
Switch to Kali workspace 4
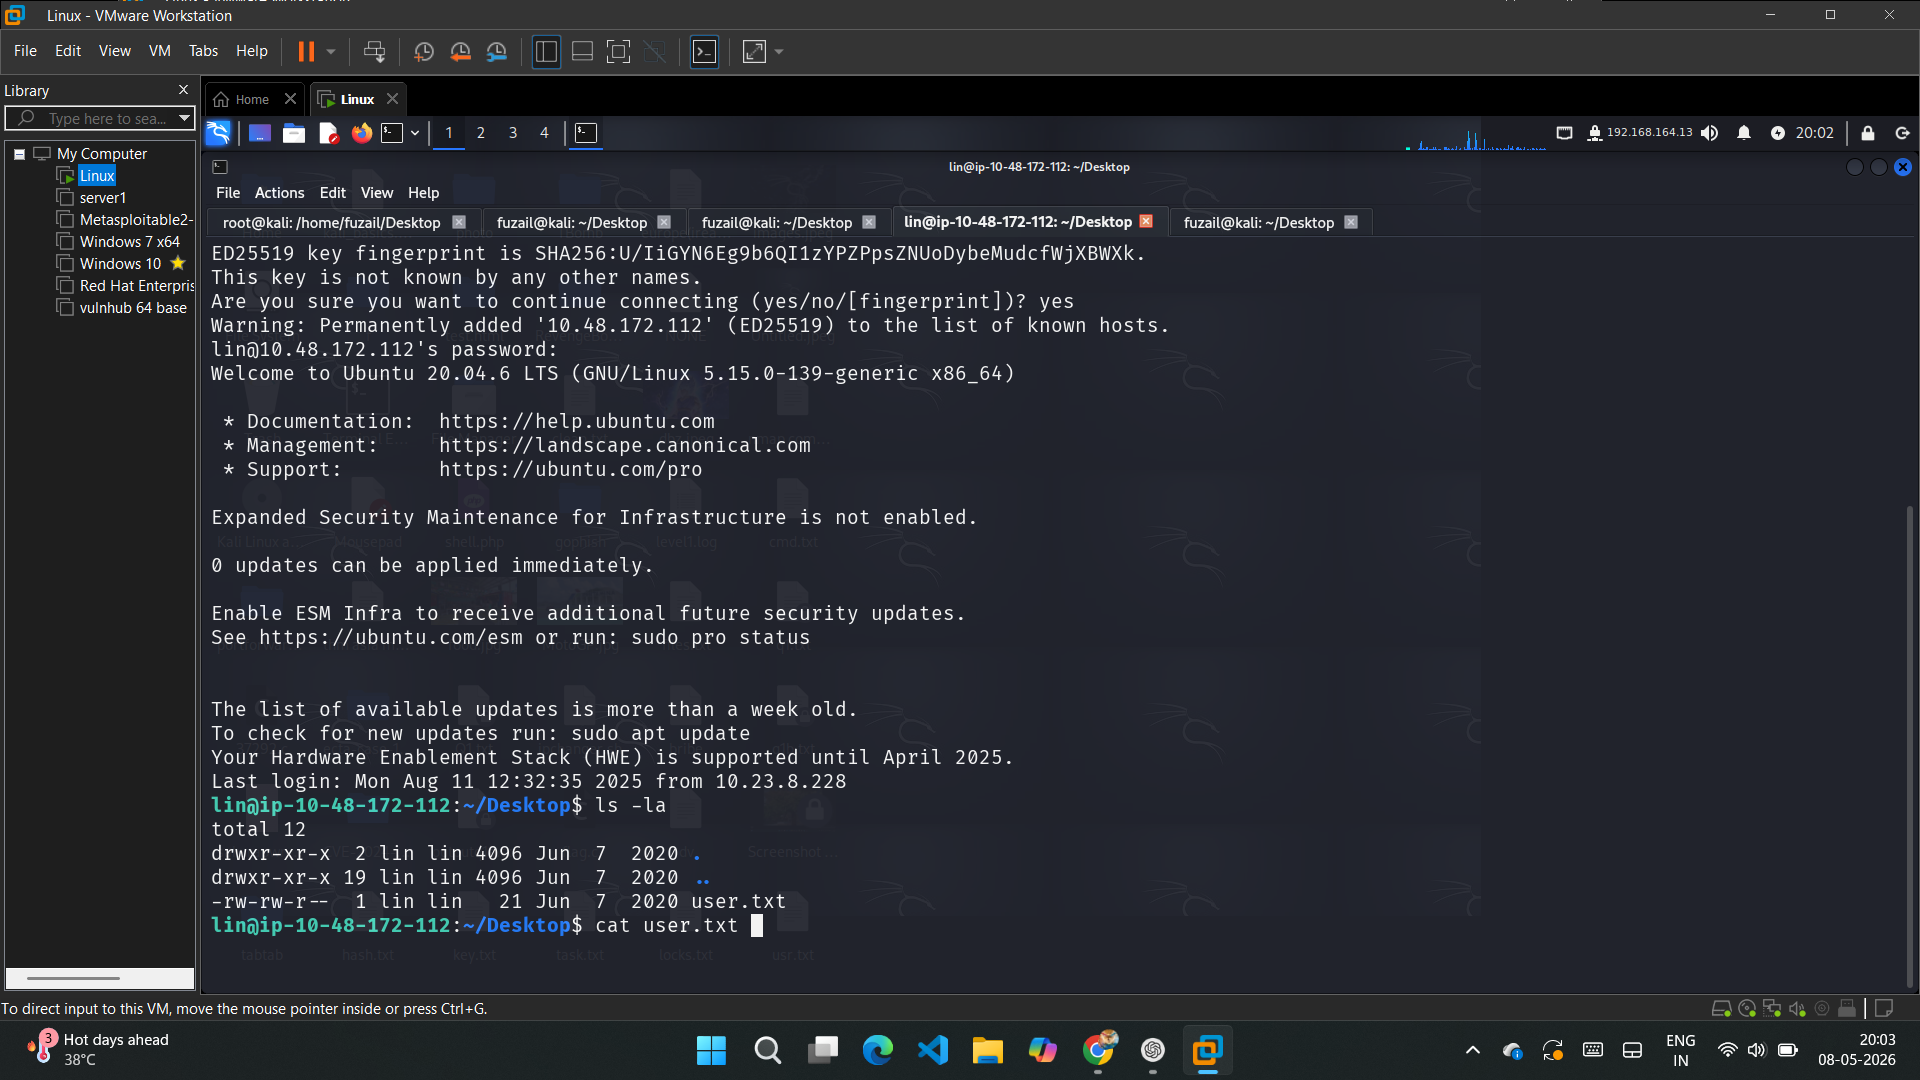coord(544,133)
